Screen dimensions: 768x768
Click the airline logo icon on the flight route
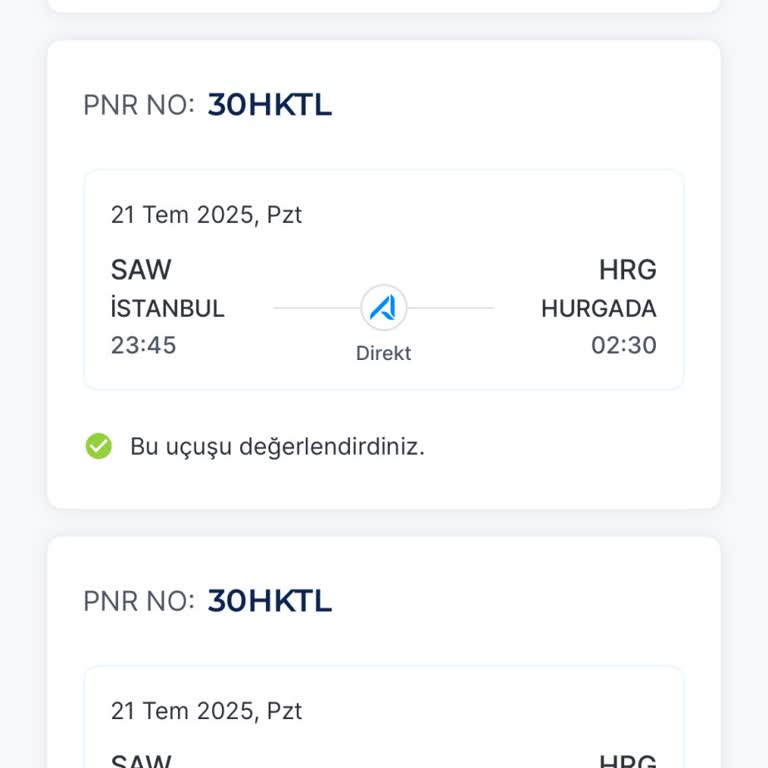point(384,308)
